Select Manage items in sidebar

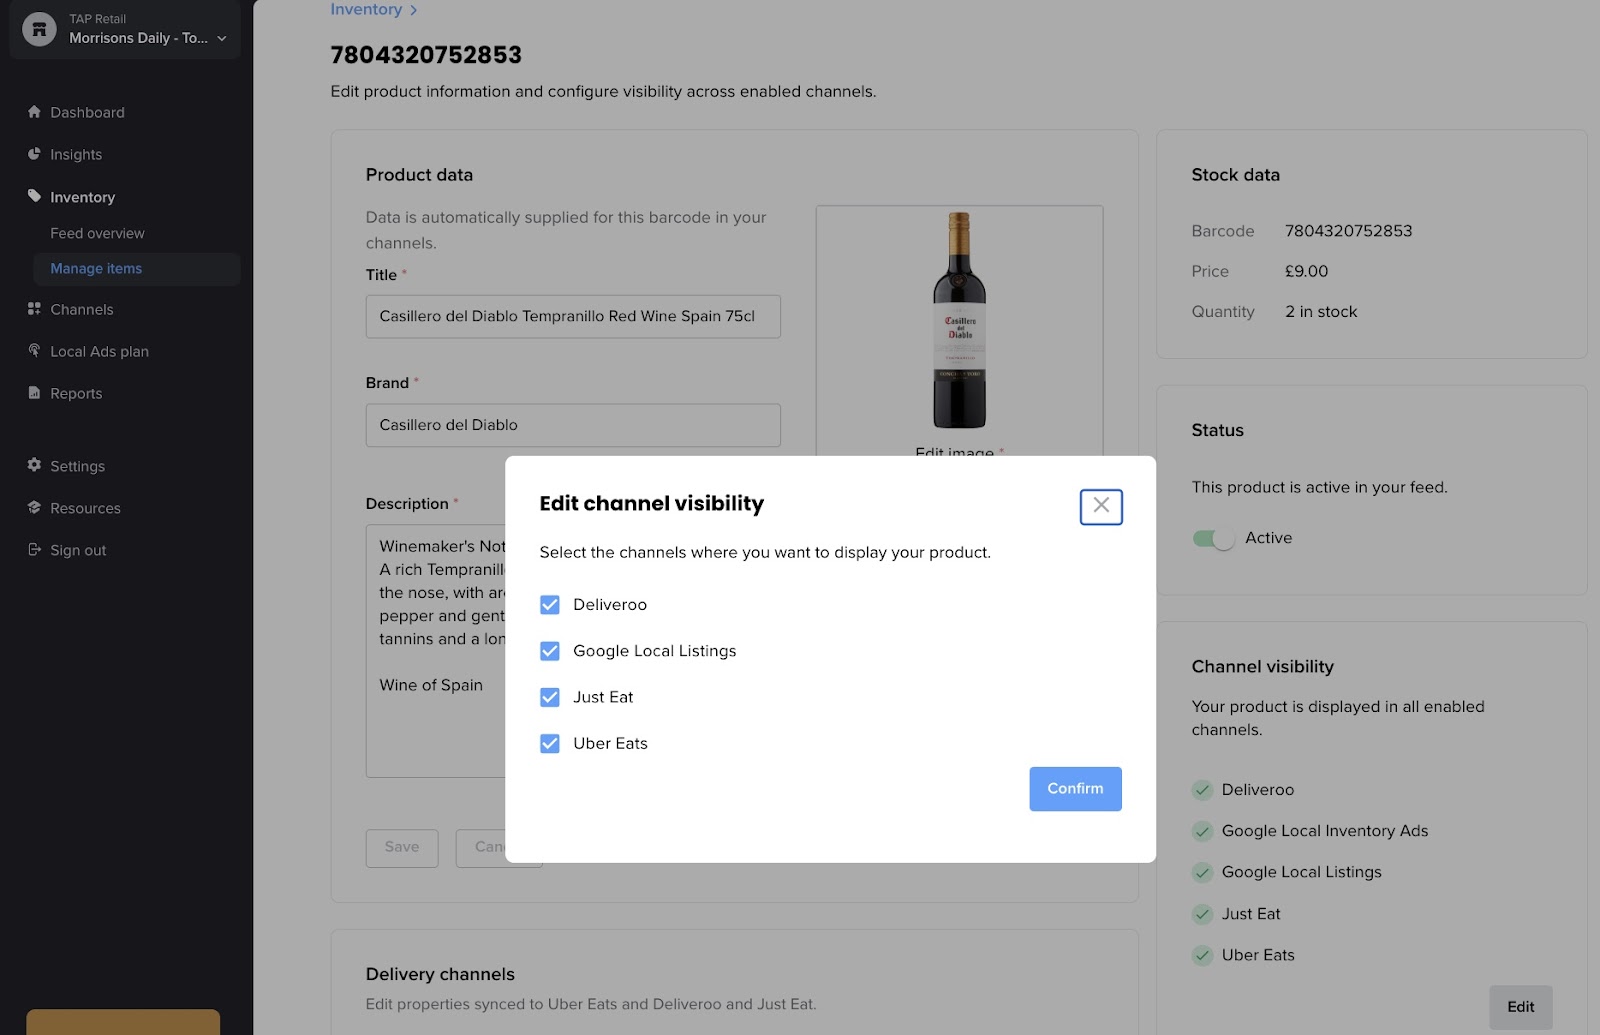click(x=96, y=268)
